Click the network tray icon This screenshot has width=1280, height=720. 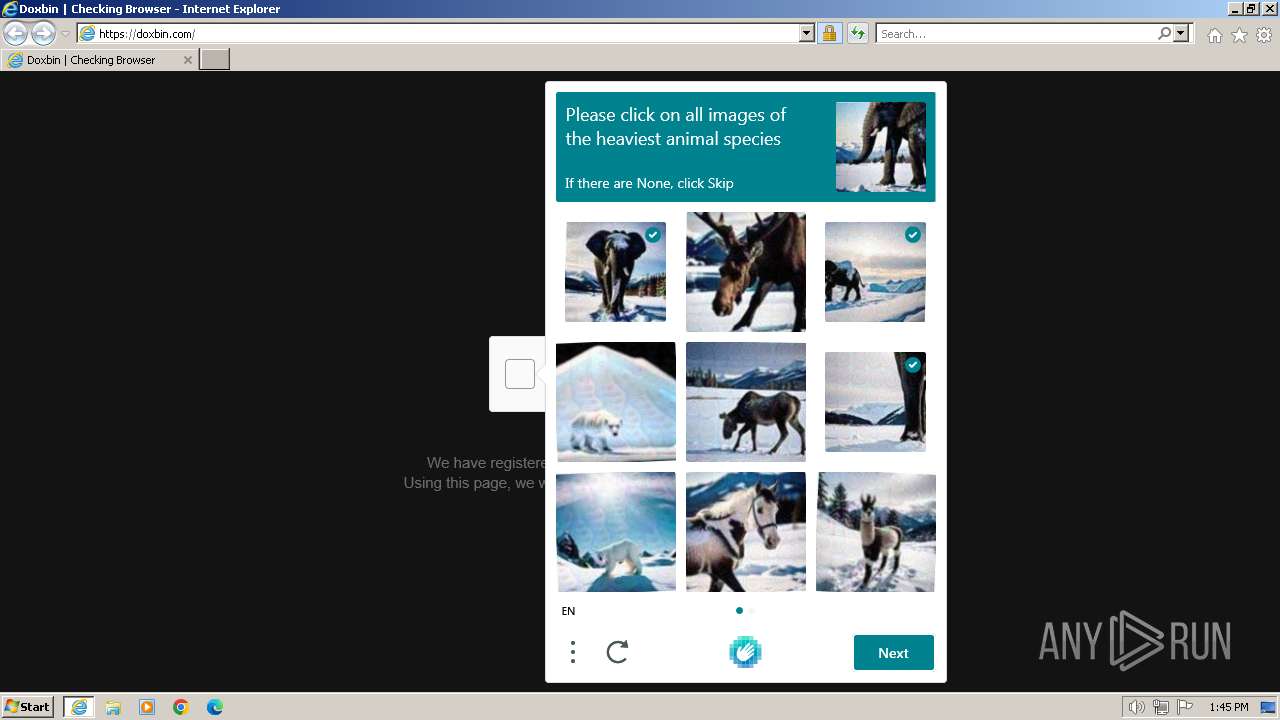1161,707
